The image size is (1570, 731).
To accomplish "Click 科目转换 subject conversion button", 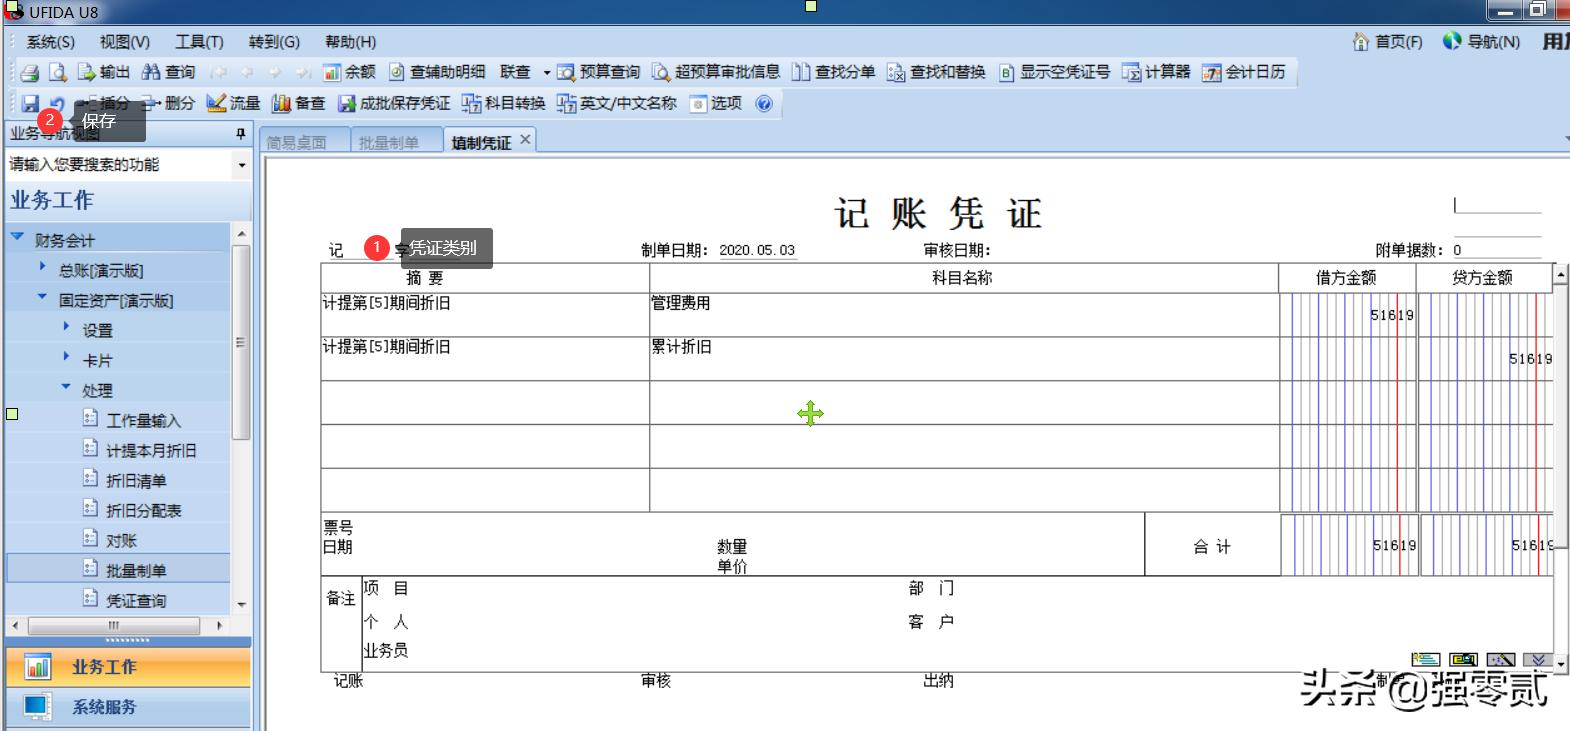I will [503, 103].
